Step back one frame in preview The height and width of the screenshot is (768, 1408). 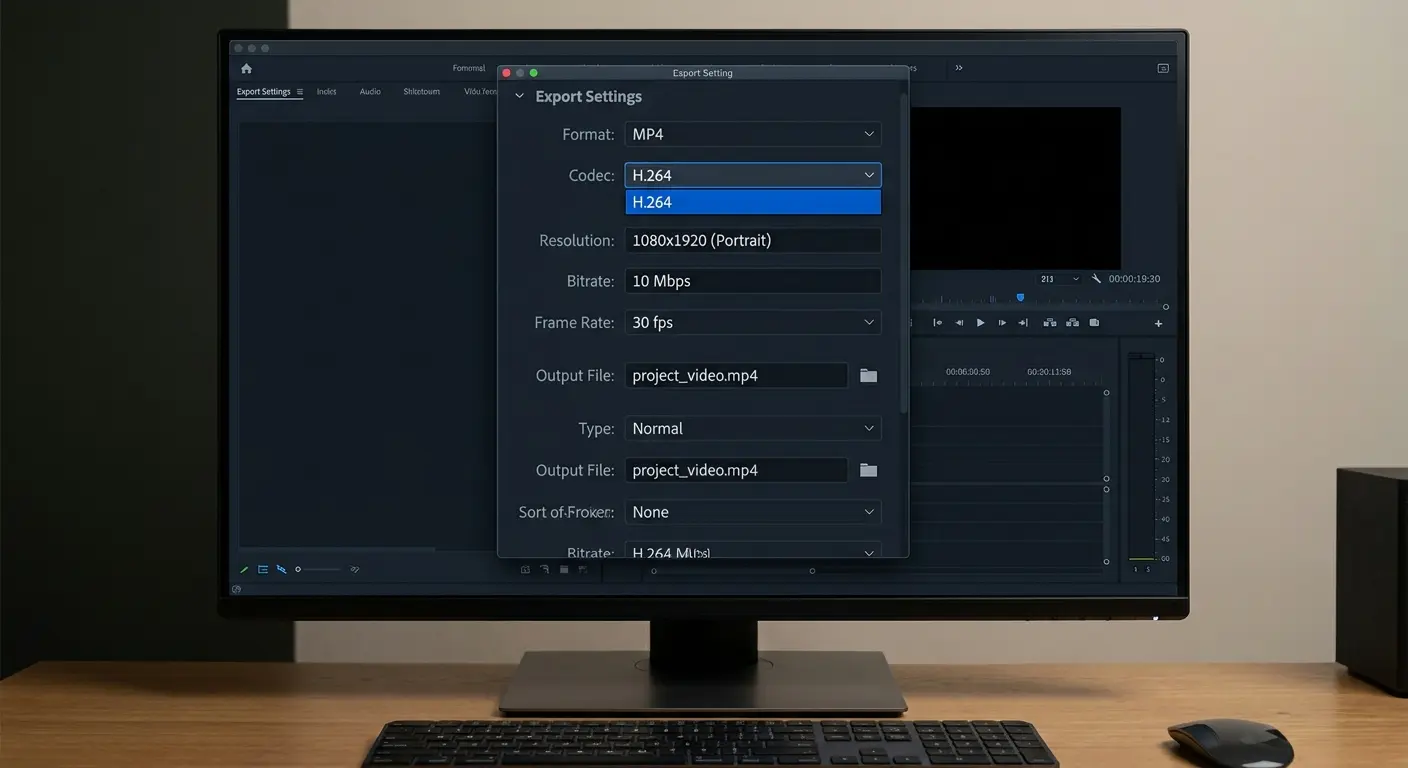[959, 323]
